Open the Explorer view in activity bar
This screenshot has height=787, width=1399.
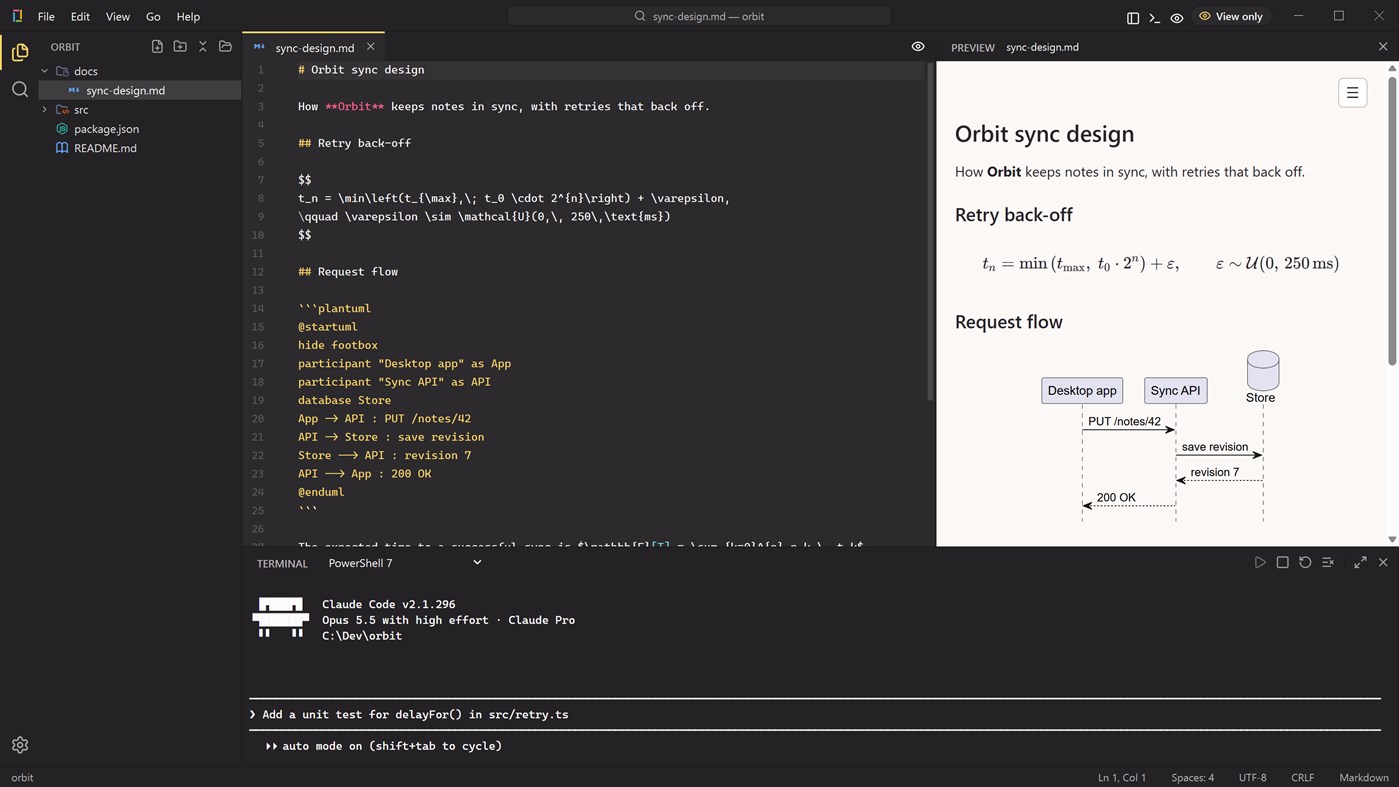coord(20,52)
